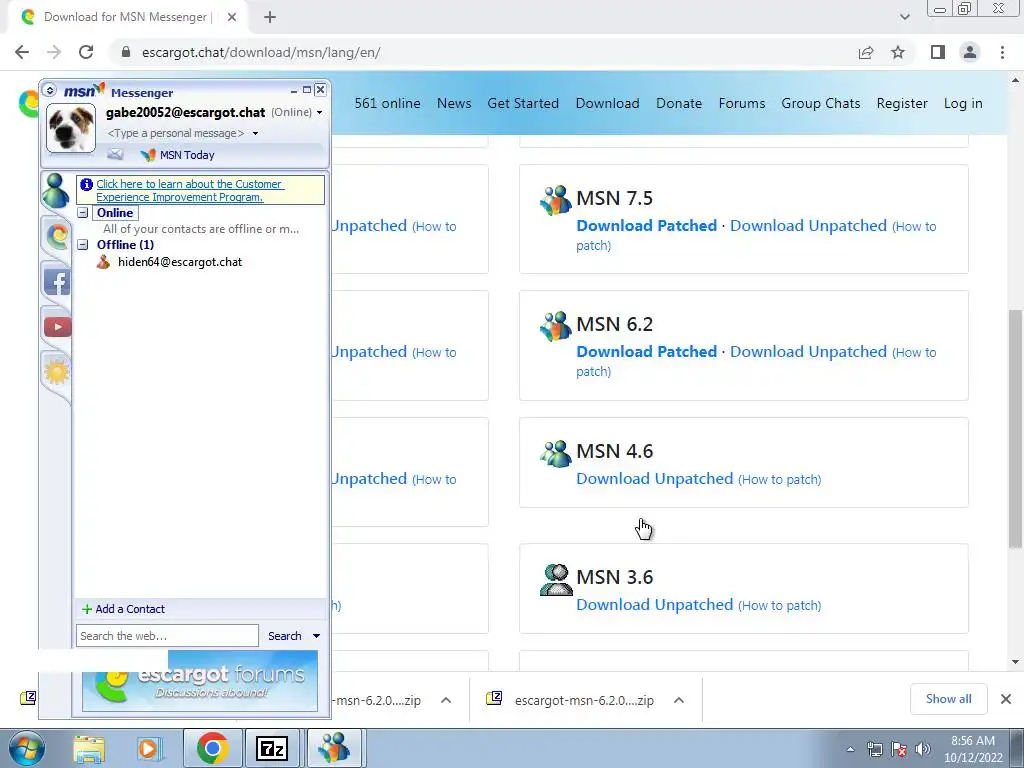Download Patched MSN 7.5
This screenshot has height=768, width=1024.
[647, 226]
